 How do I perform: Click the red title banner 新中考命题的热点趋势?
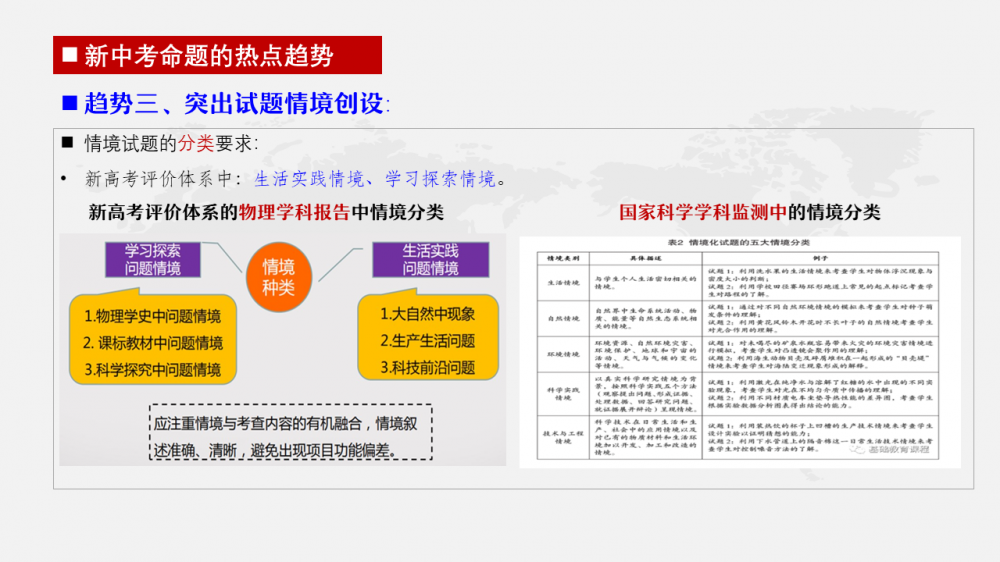[x=217, y=55]
